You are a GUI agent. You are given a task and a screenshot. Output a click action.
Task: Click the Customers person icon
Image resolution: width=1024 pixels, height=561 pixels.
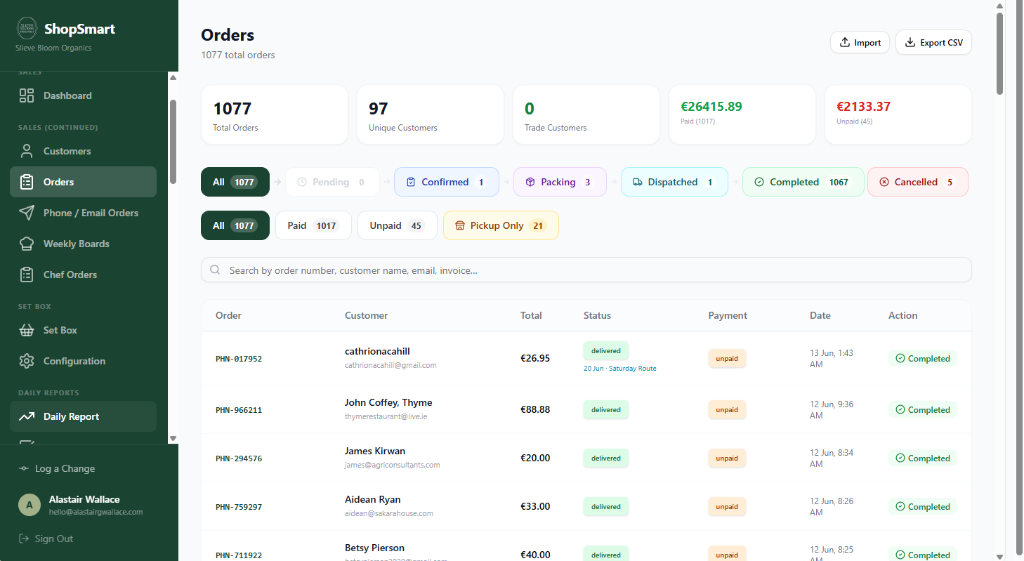pyautogui.click(x=27, y=151)
